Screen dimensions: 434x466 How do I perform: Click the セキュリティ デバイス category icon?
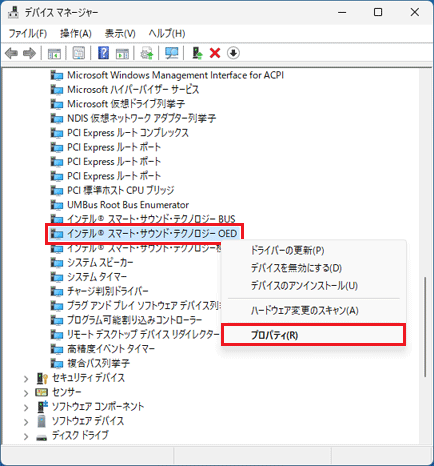click(x=42, y=378)
